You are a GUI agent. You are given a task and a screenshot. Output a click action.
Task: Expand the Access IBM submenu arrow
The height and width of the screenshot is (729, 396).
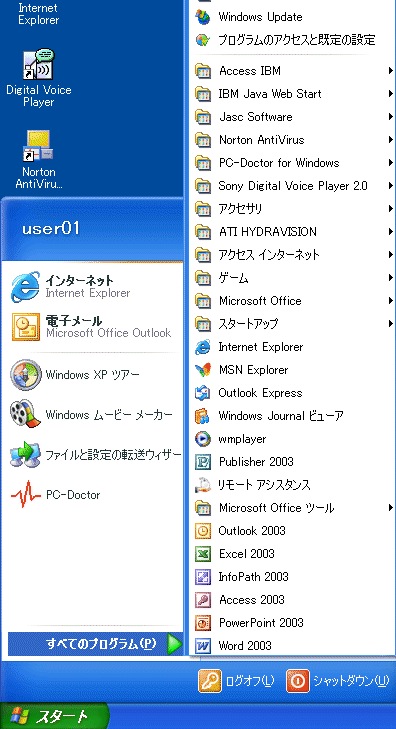point(391,71)
